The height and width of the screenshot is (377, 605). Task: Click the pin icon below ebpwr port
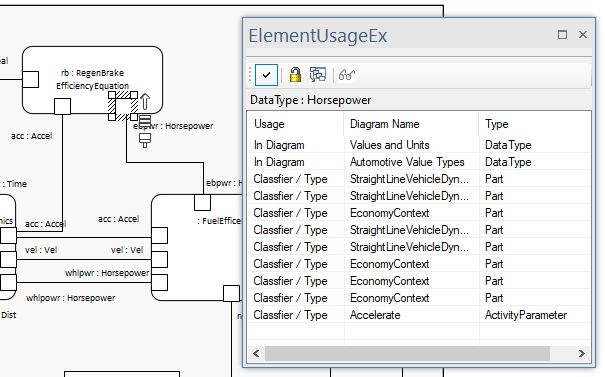click(145, 140)
